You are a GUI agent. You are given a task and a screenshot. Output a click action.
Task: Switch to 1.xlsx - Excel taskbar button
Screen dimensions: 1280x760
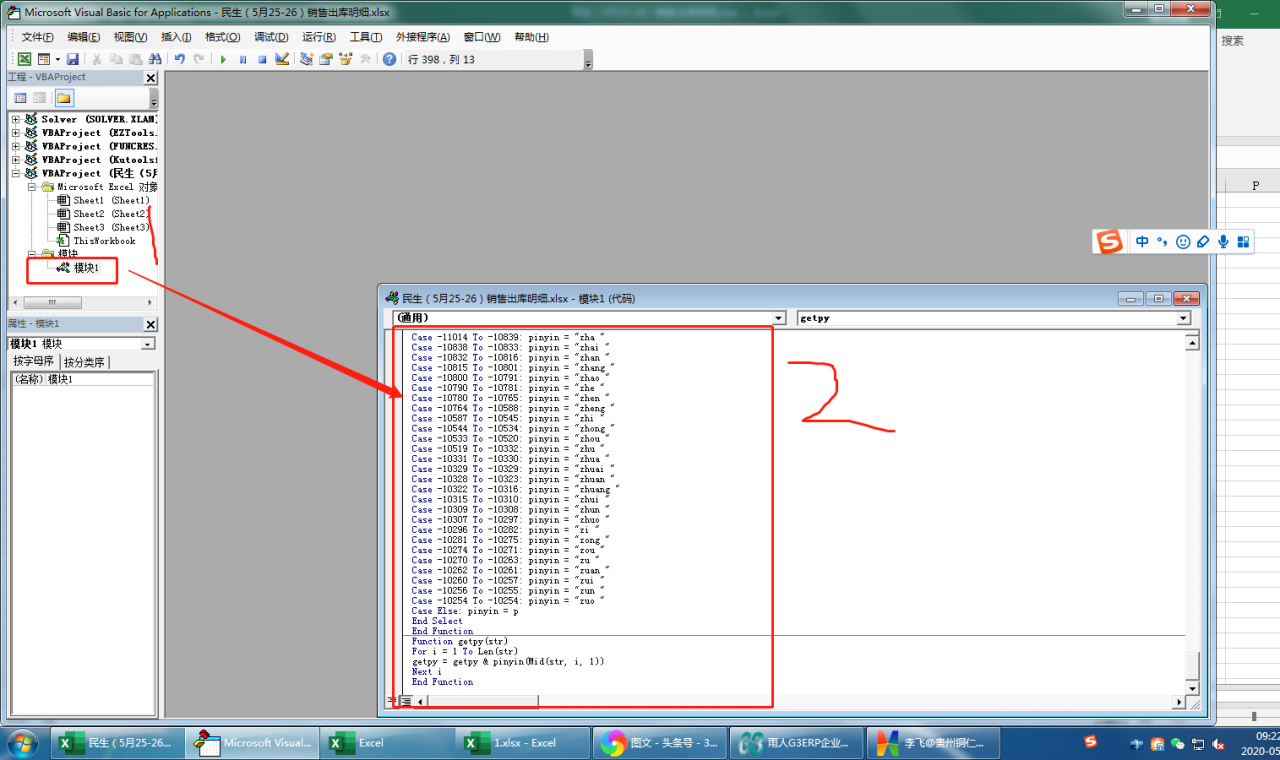coord(523,743)
